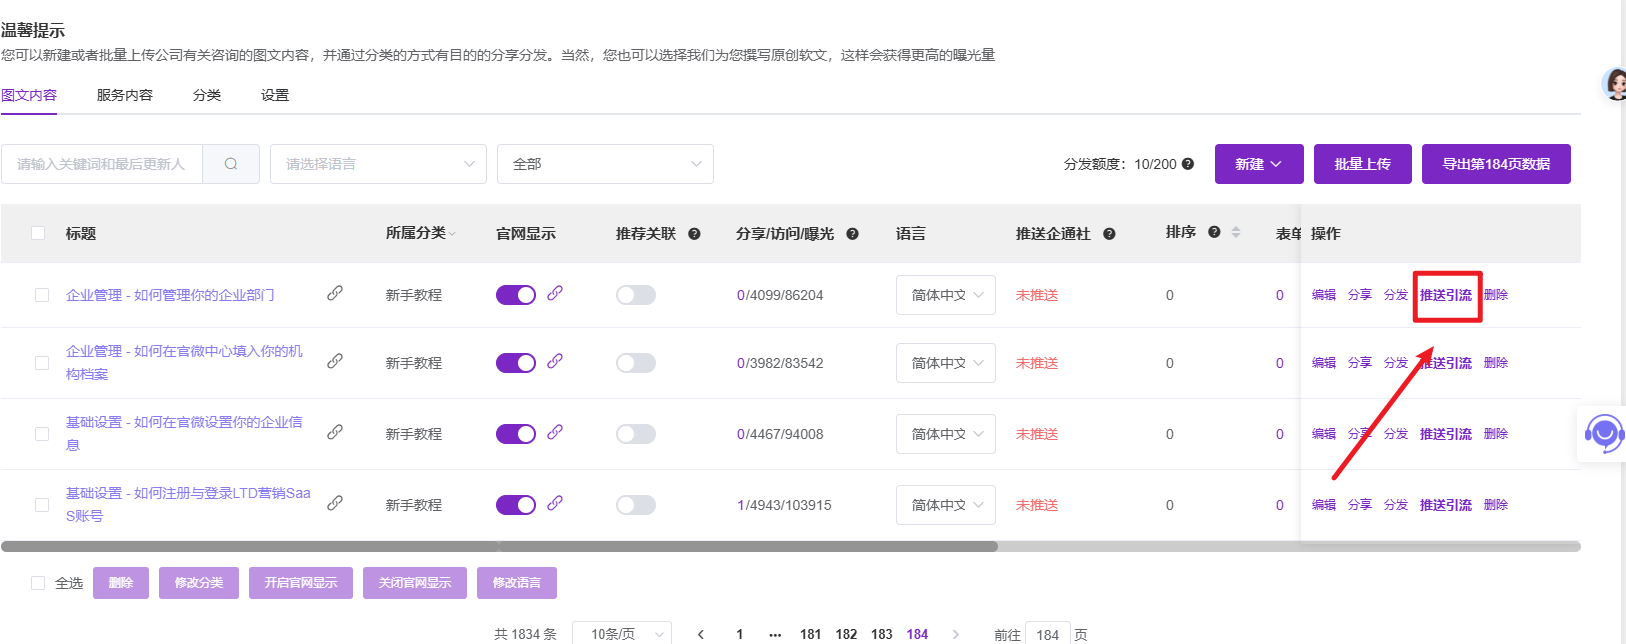This screenshot has width=1626, height=644.
Task: Click 推送引流 in the first row
Action: (x=1446, y=295)
